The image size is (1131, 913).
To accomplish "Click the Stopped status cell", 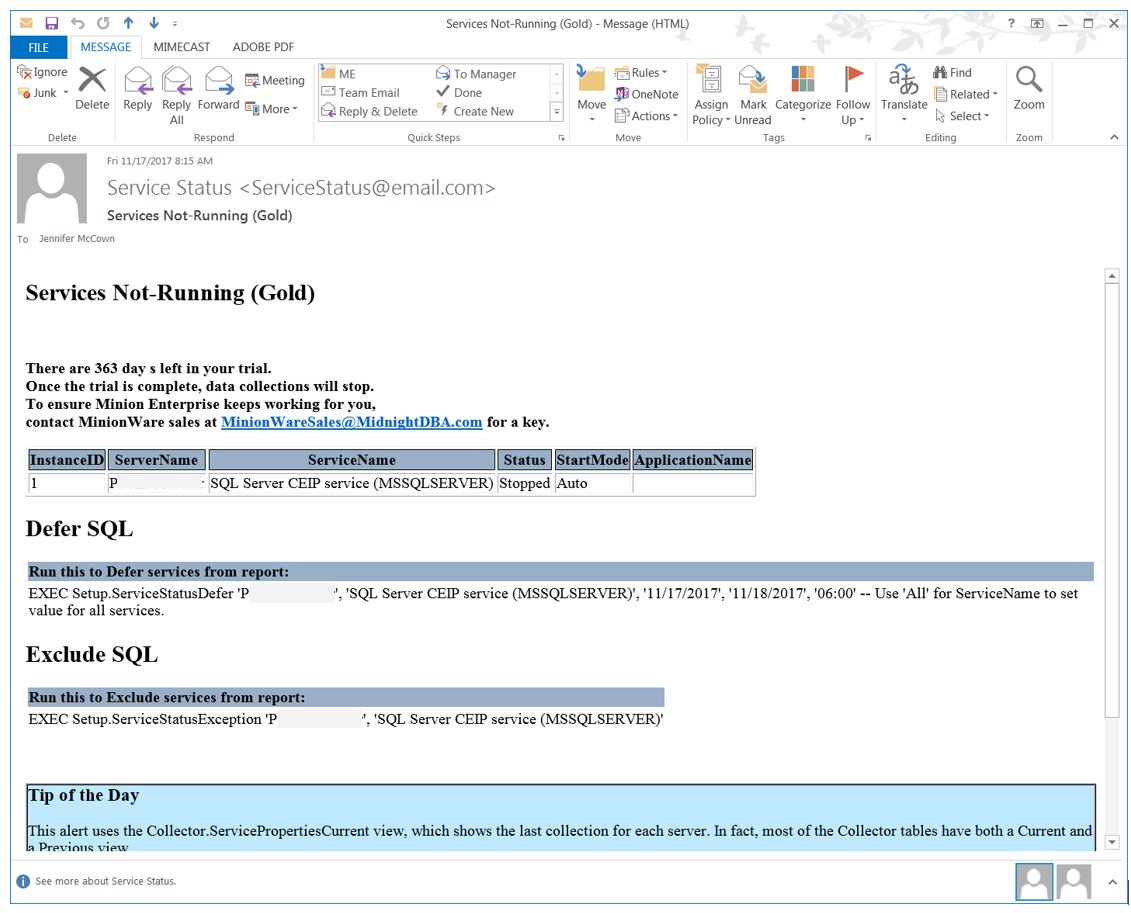I will click(x=524, y=483).
